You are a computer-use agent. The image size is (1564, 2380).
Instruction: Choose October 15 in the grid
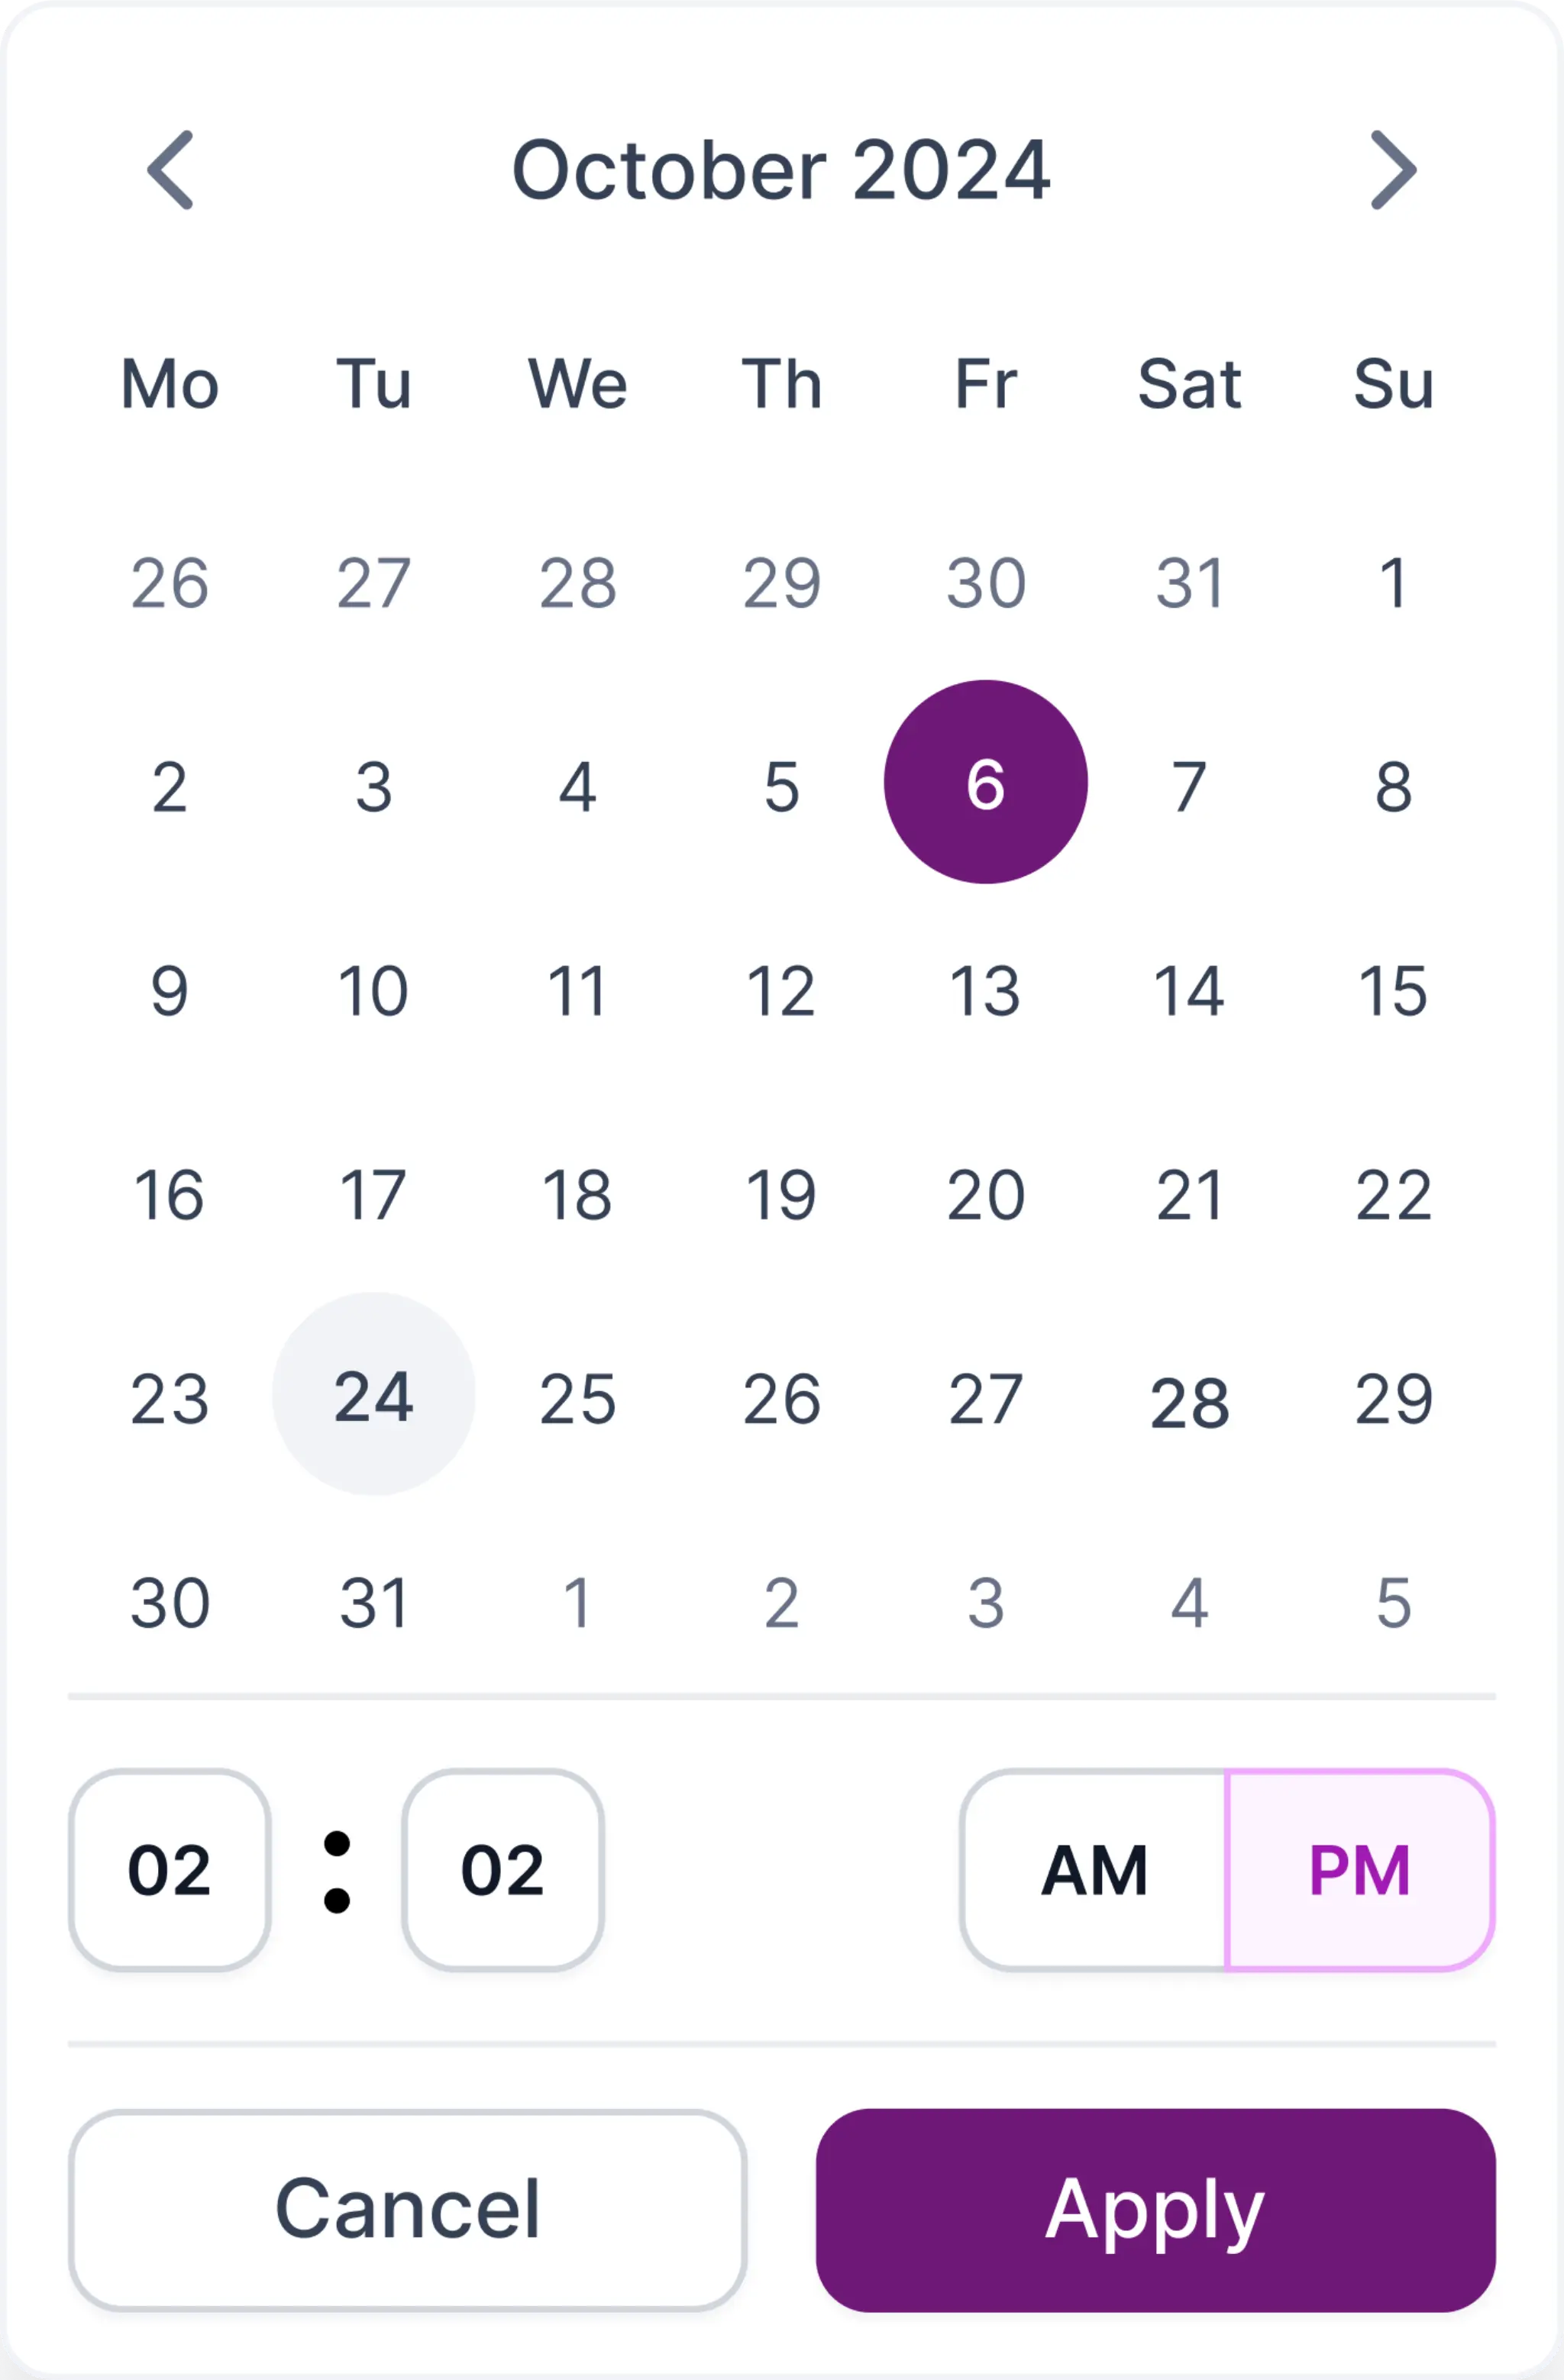click(1393, 991)
